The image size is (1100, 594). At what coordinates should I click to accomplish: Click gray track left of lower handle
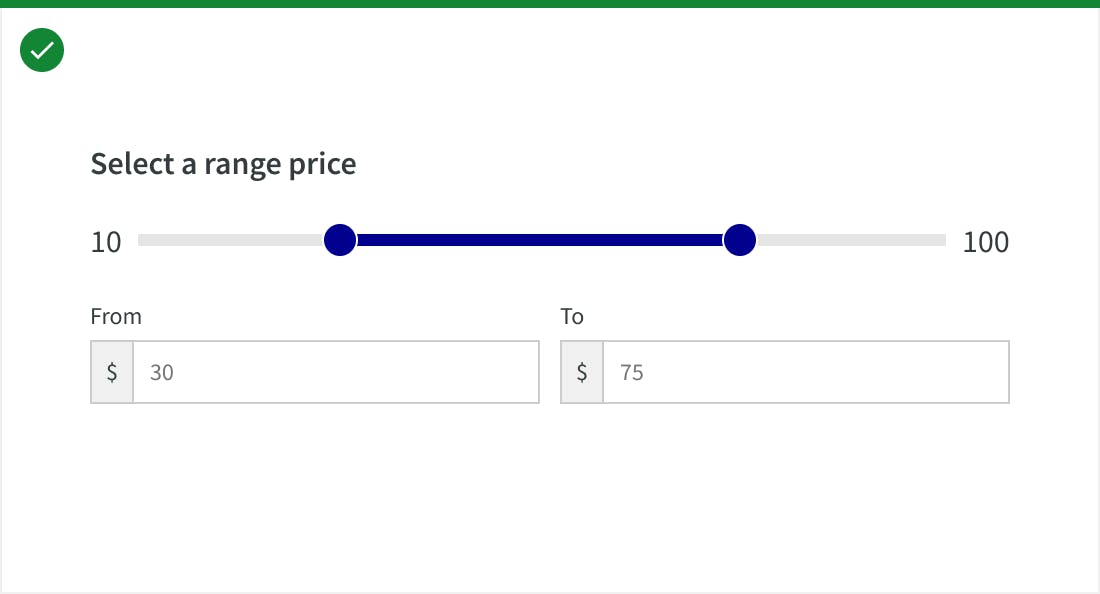230,240
